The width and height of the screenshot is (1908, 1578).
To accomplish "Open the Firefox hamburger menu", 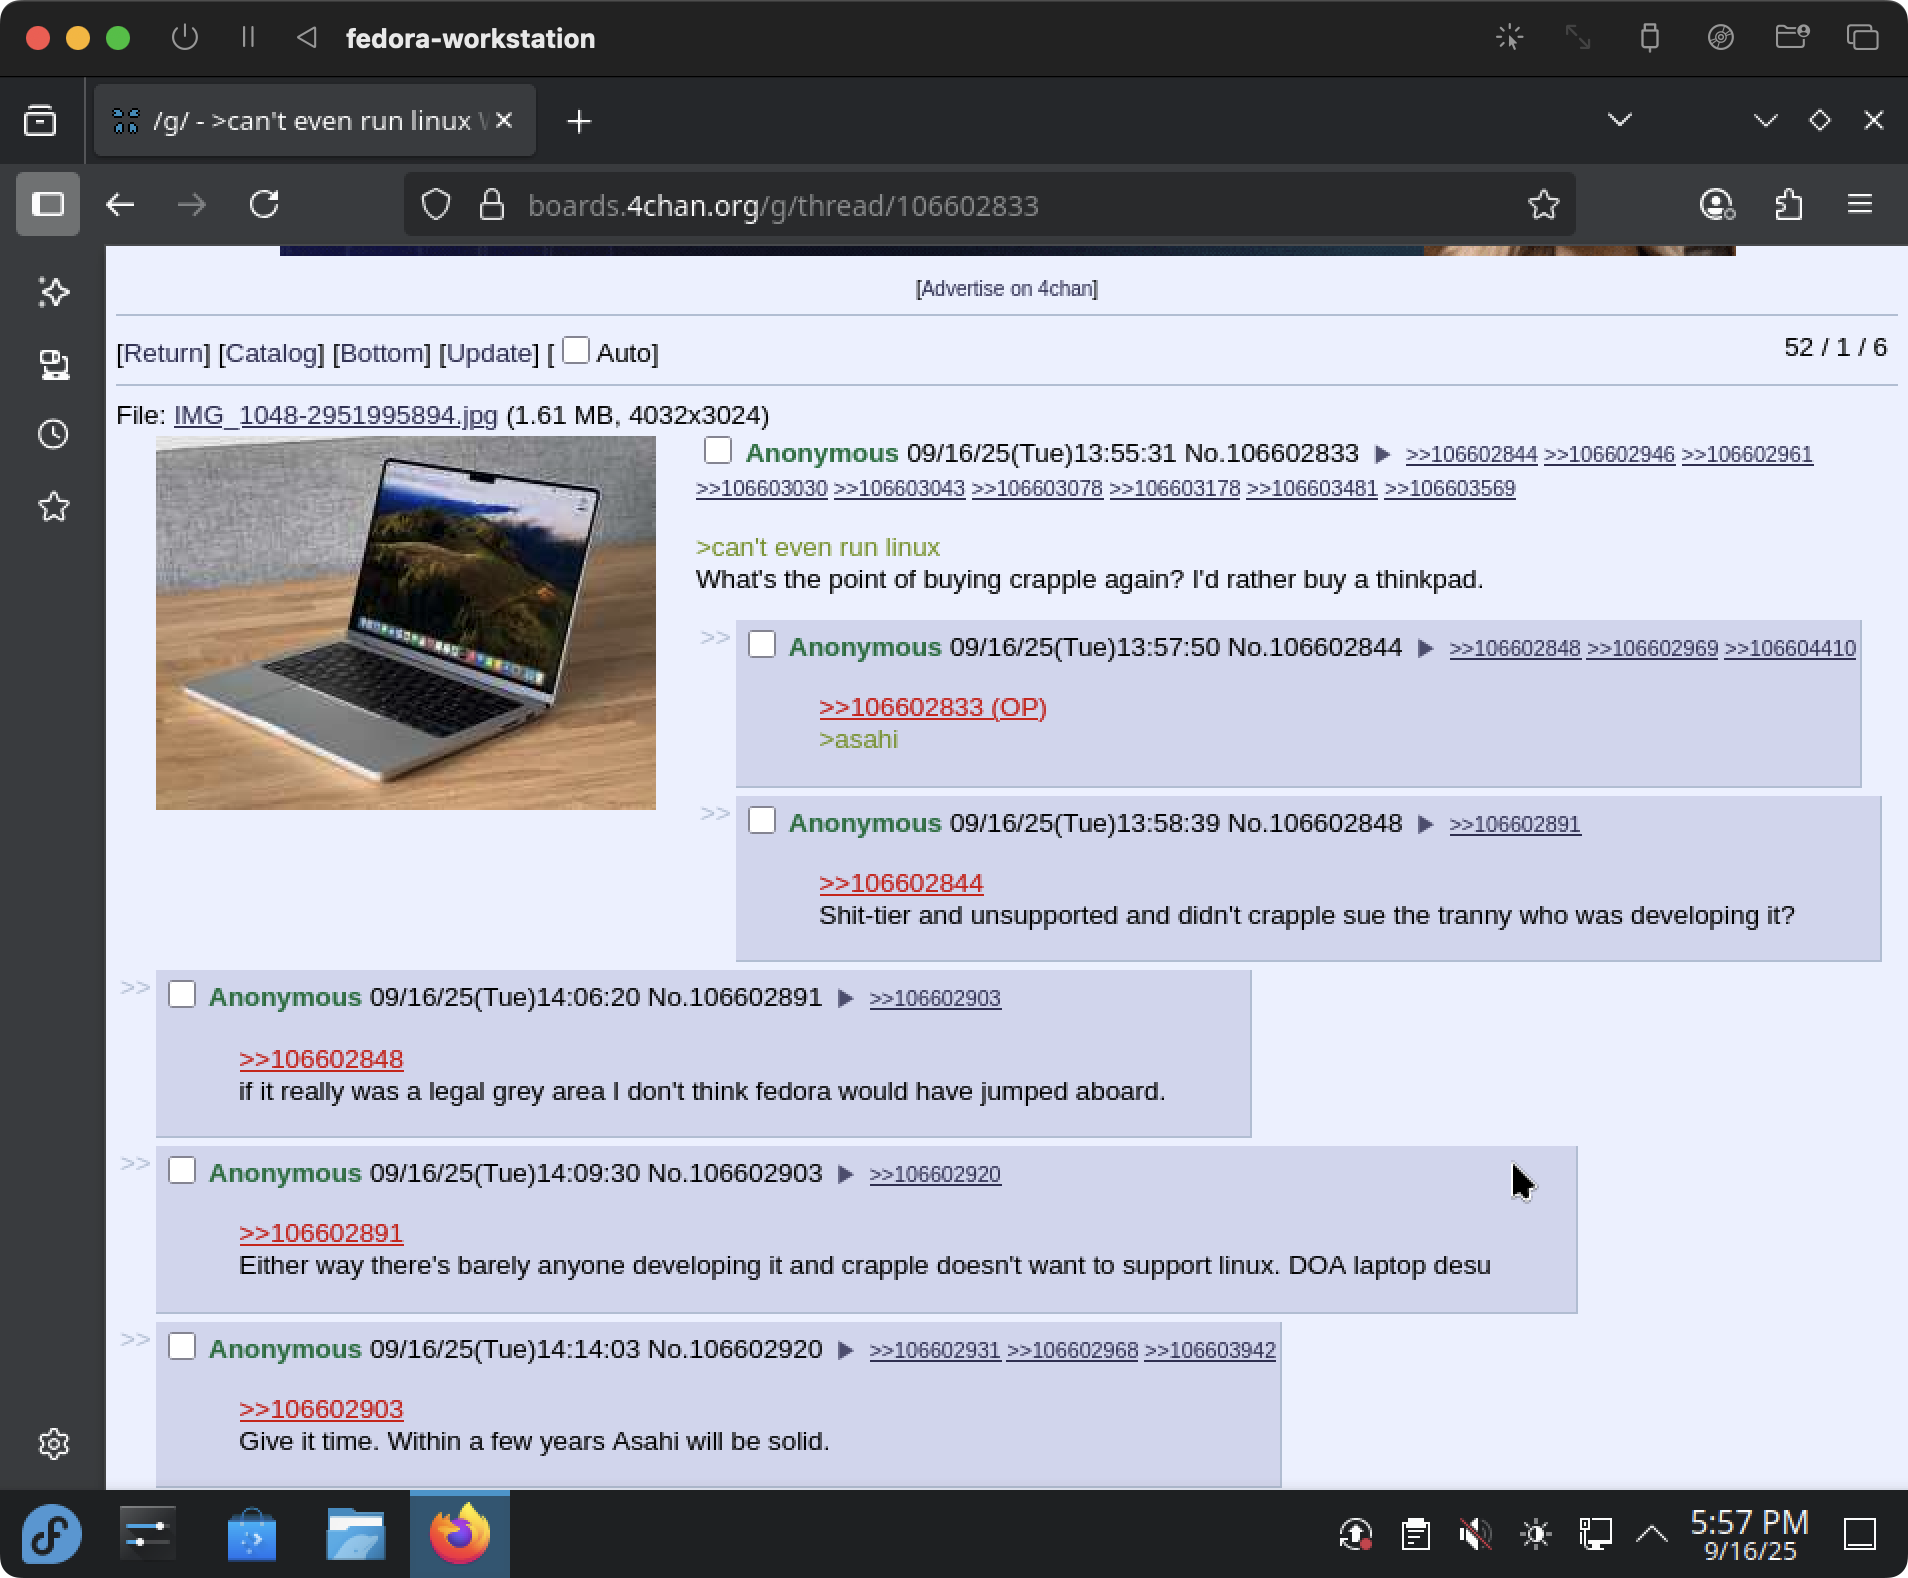I will point(1860,204).
